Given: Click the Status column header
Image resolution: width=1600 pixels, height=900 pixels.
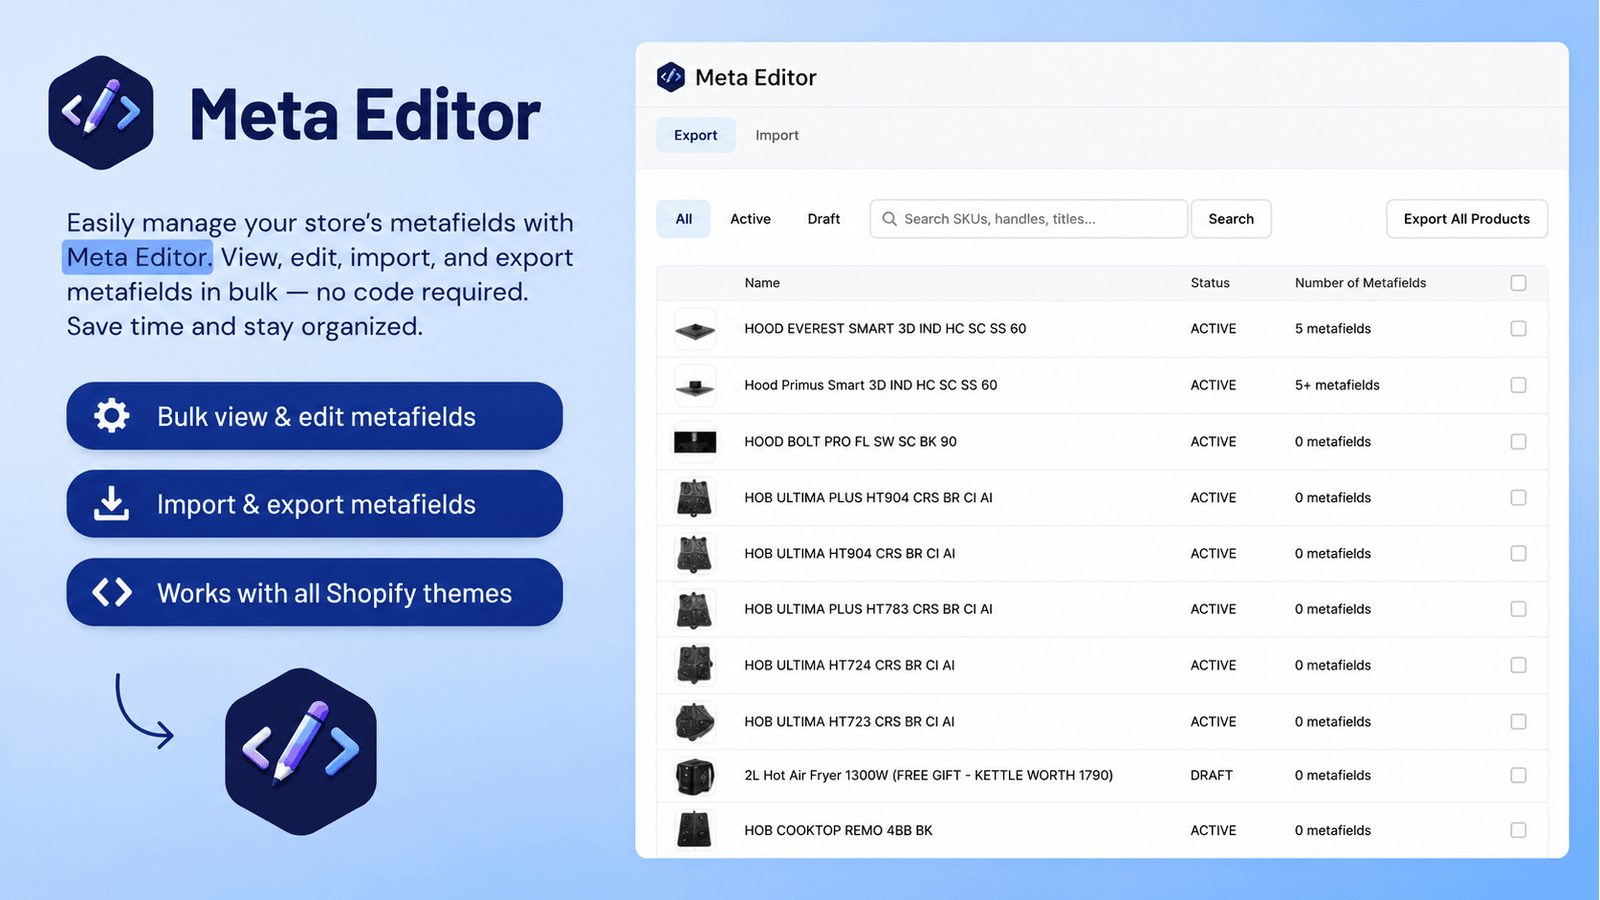Looking at the screenshot, I should coord(1210,283).
